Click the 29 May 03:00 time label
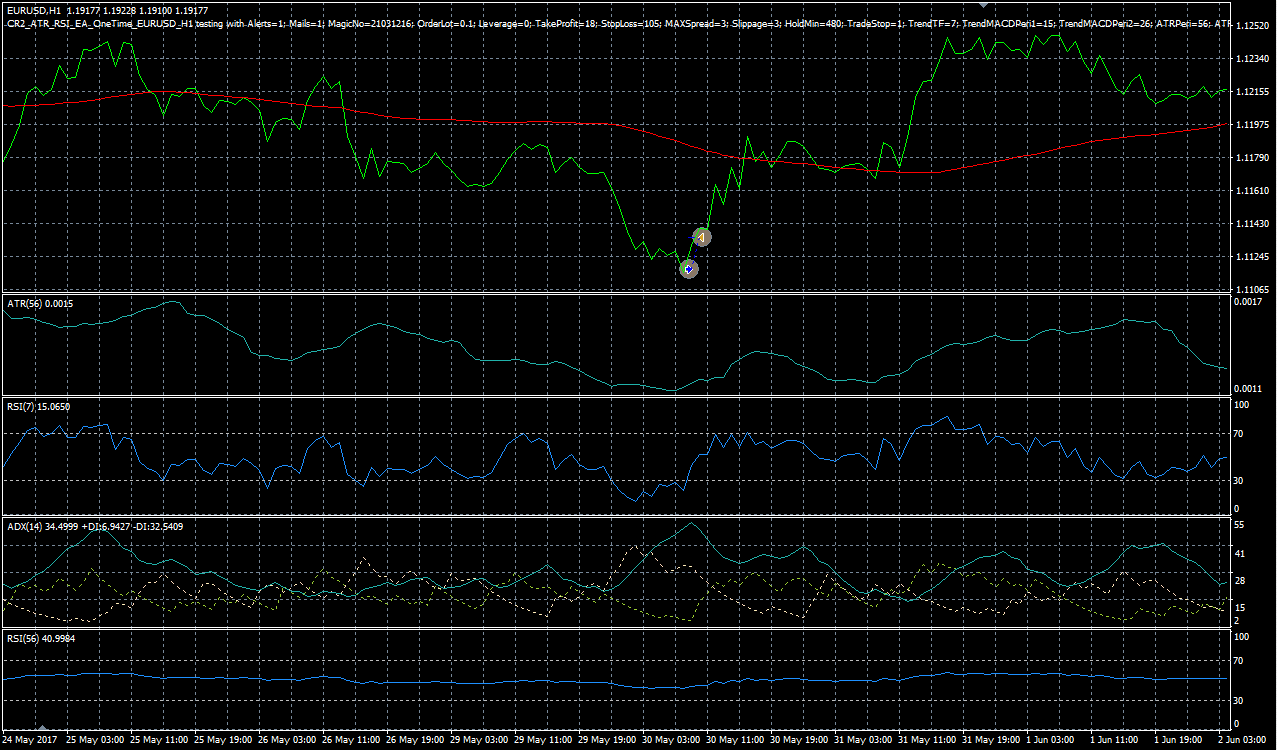1278x750 pixels. pos(479,741)
